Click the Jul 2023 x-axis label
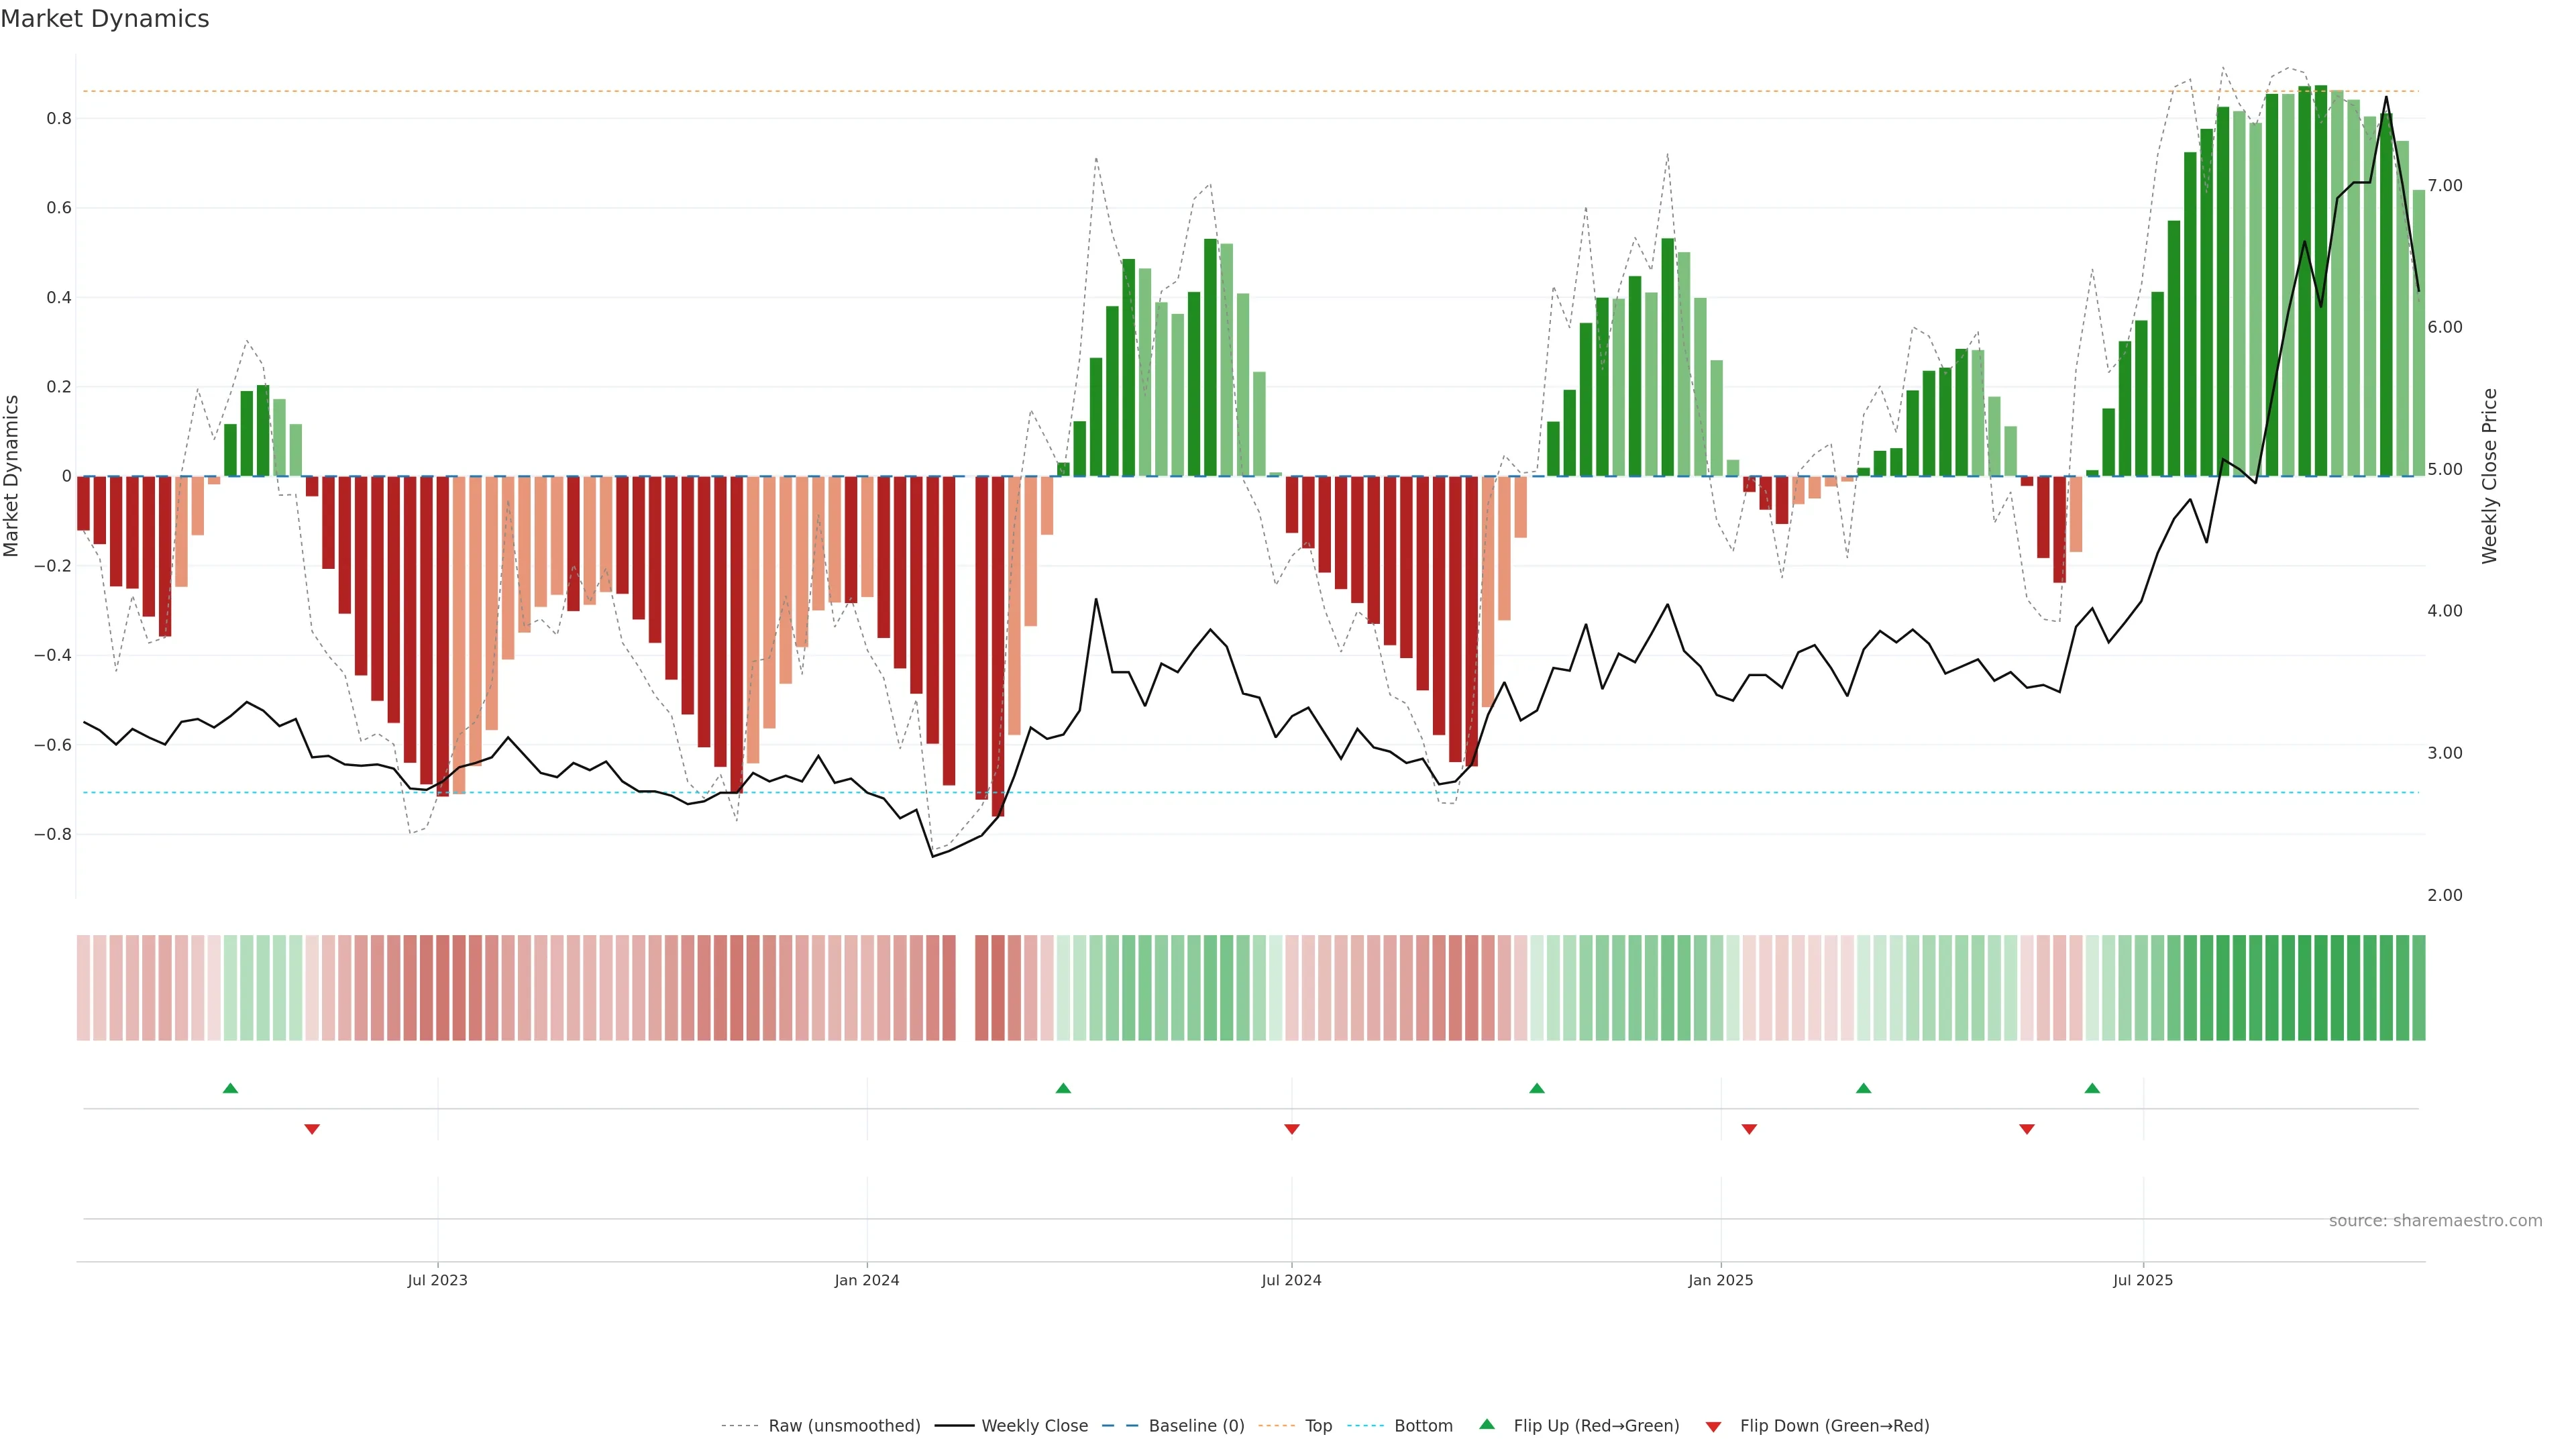This screenshot has height=1449, width=2576. pos(437,1280)
